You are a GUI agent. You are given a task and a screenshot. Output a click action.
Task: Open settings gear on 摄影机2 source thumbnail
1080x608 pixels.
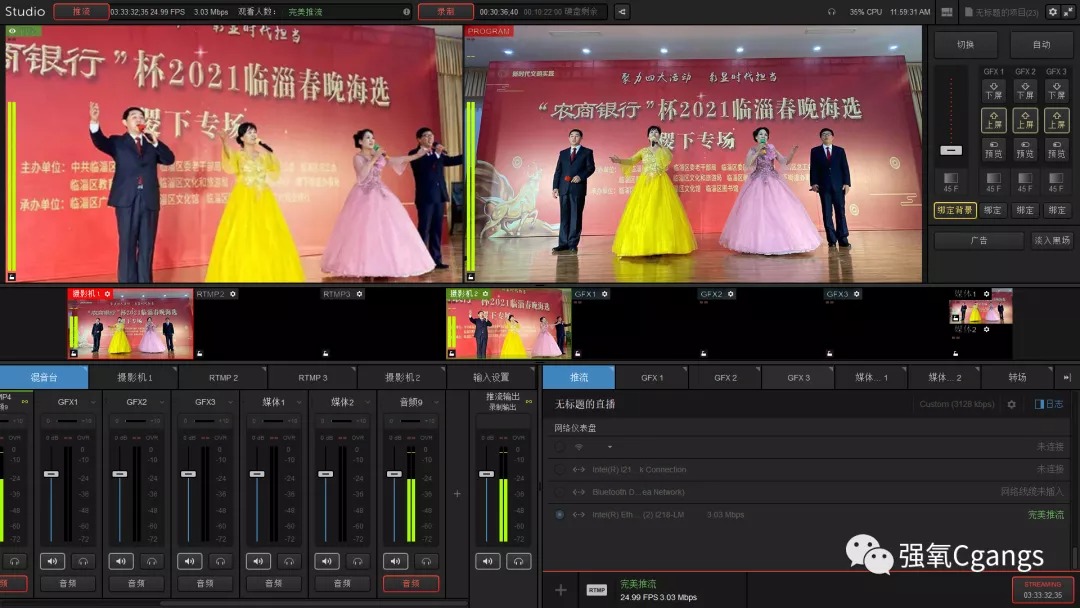(x=486, y=294)
